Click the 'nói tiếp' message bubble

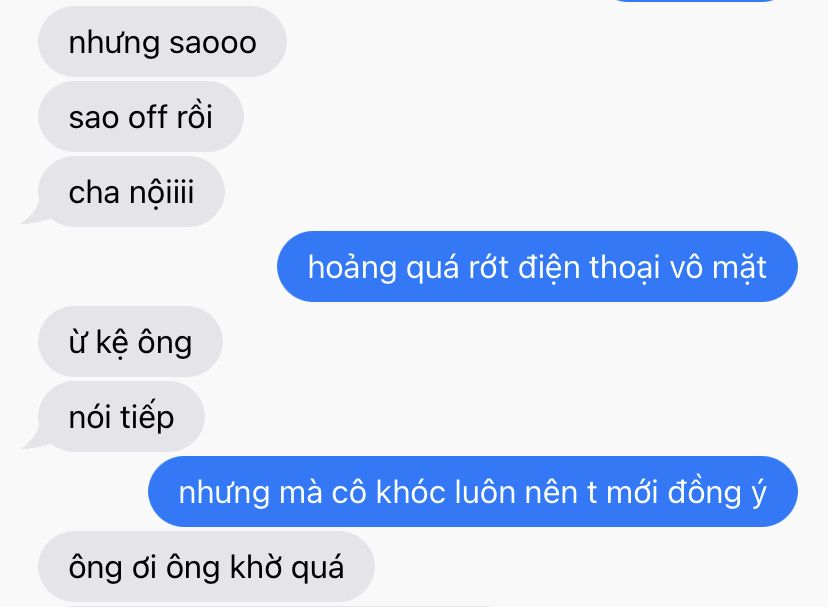pos(121,416)
